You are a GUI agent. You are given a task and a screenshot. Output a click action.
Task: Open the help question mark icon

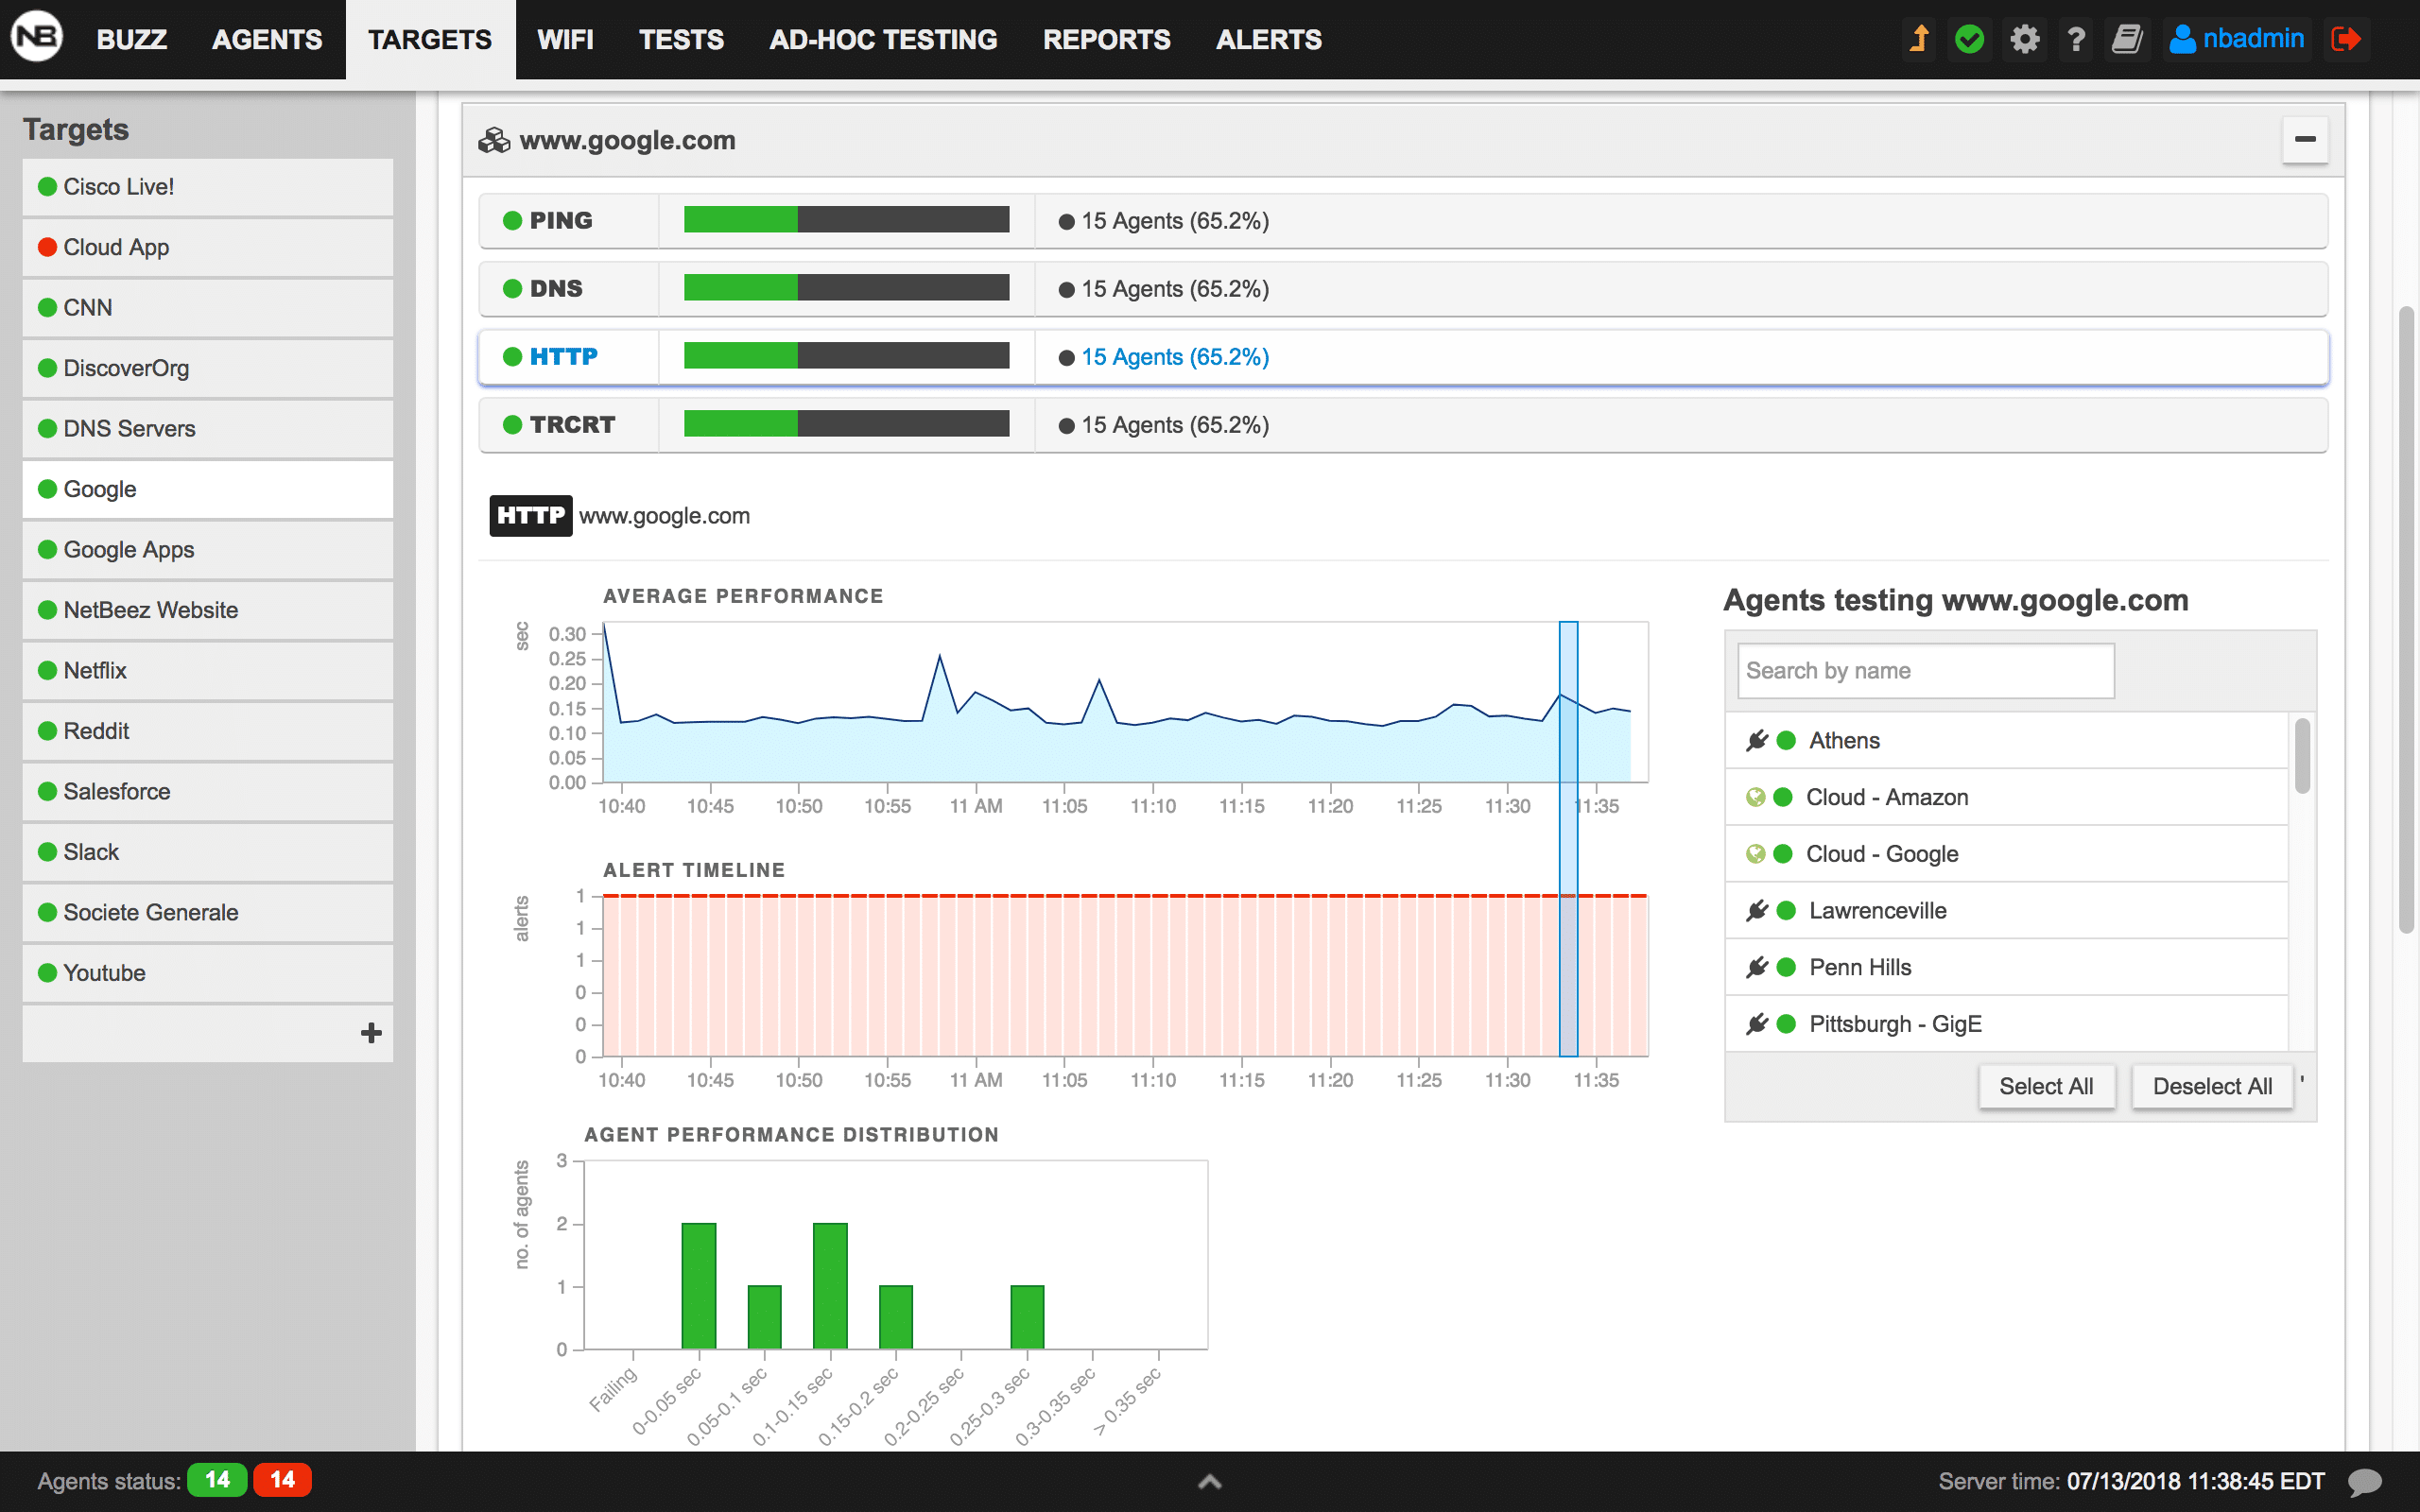click(2076, 39)
